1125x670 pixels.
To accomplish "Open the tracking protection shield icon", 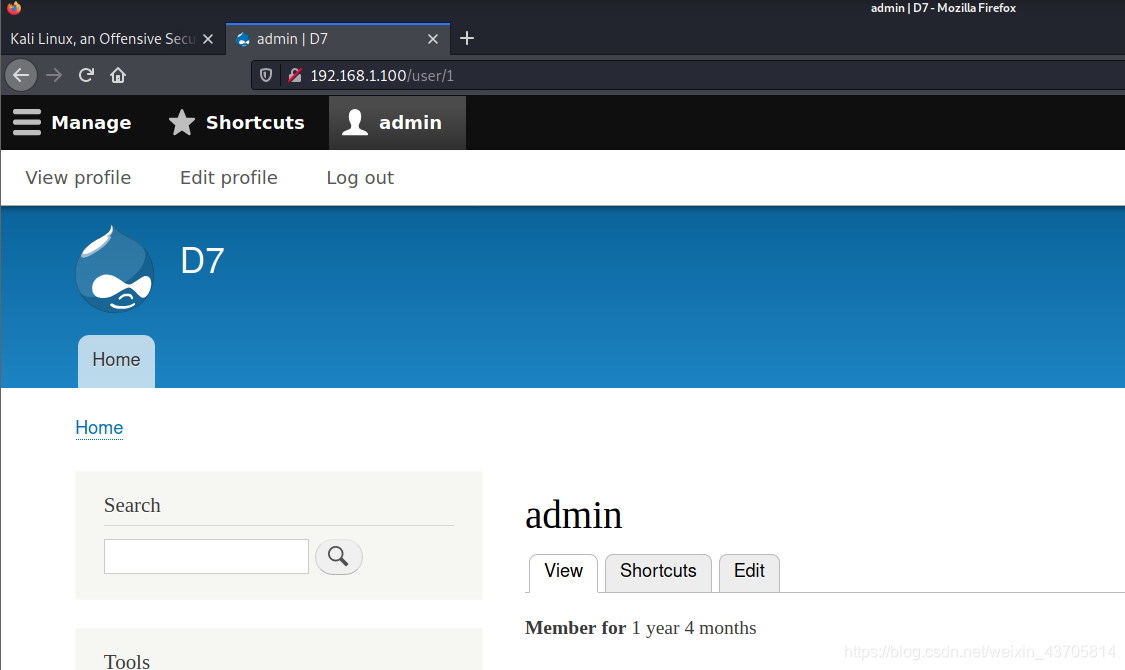I will (x=266, y=75).
